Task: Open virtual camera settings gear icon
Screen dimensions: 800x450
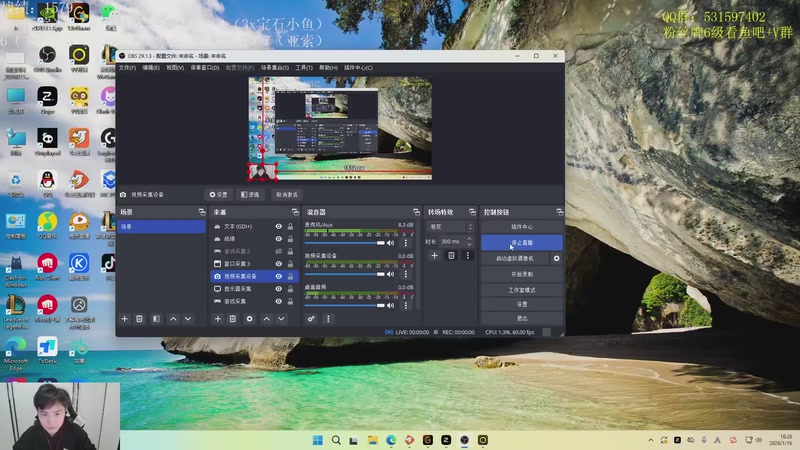Action: point(557,258)
